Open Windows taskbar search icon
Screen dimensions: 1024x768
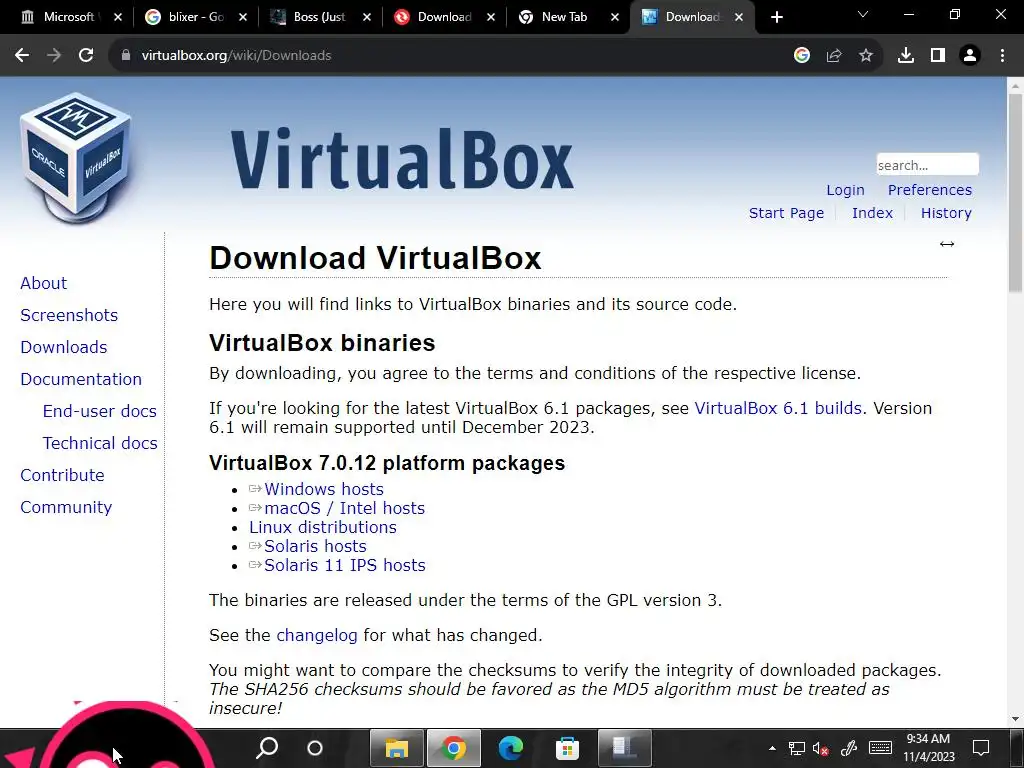(266, 748)
